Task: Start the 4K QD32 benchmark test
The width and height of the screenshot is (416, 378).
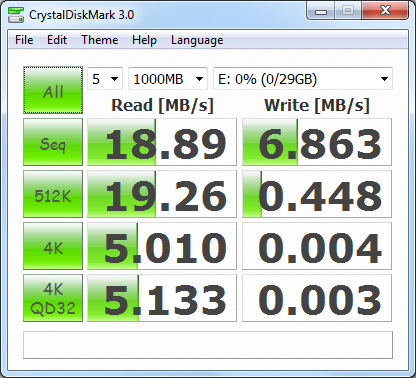Action: (53, 298)
